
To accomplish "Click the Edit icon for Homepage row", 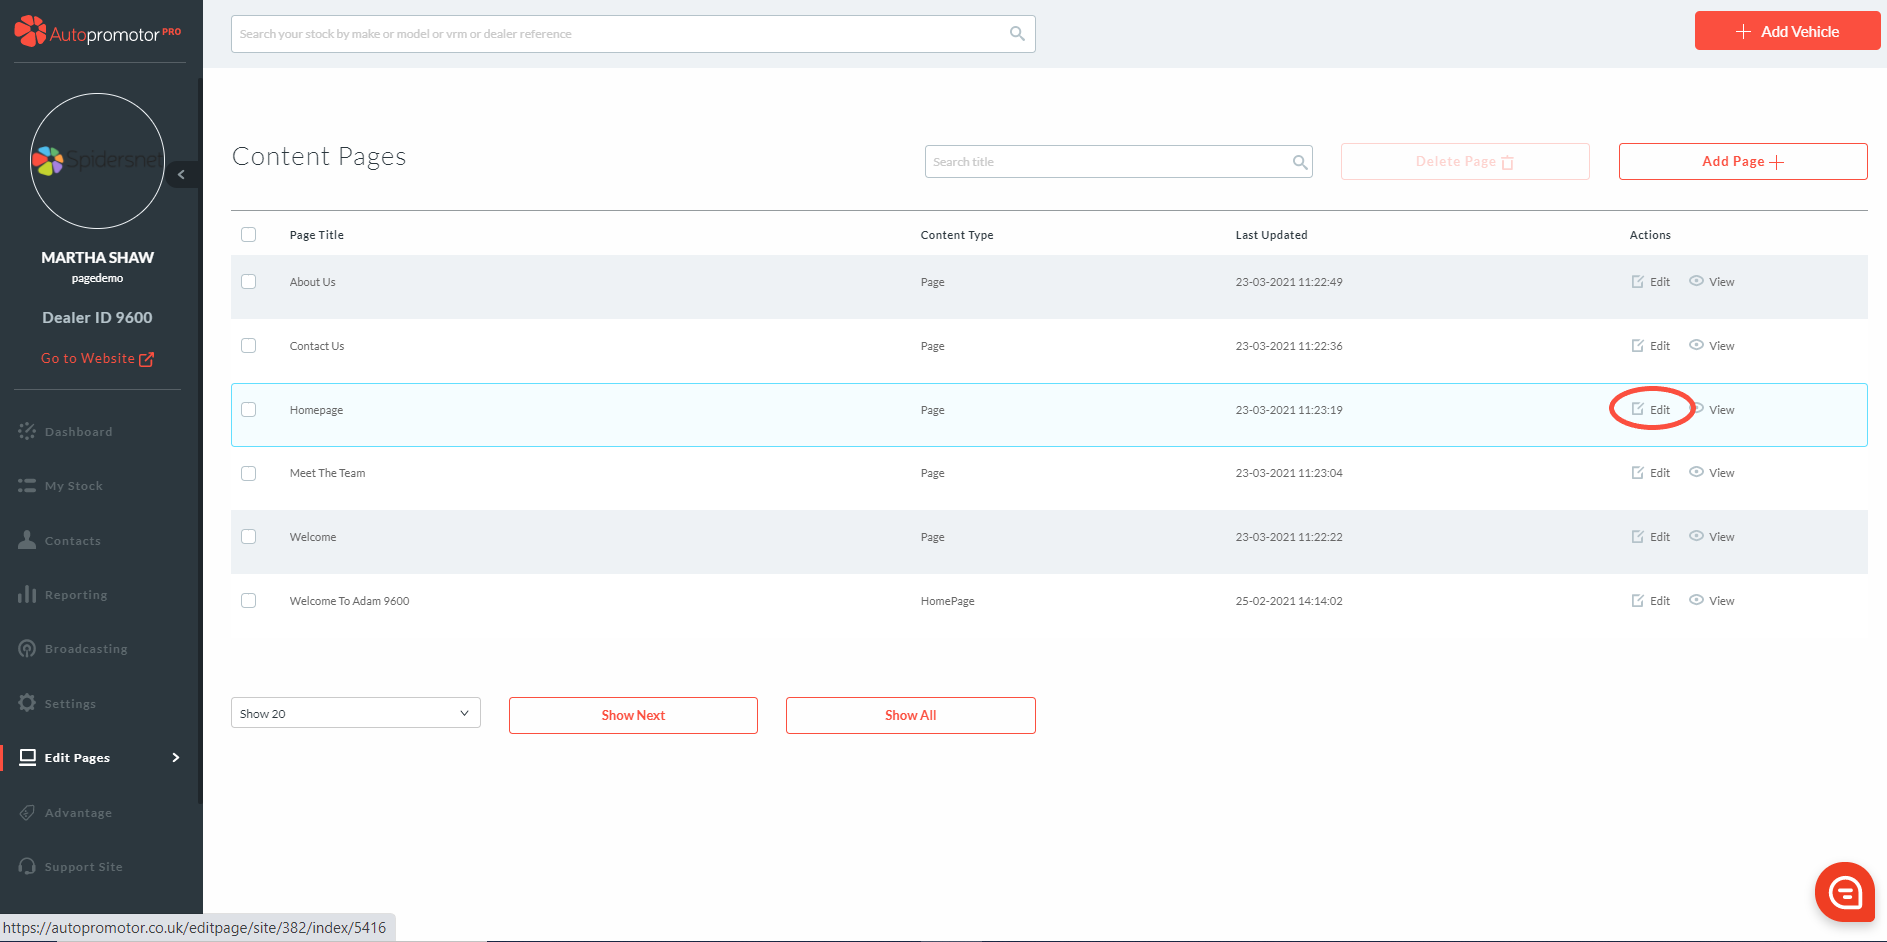I will pos(1638,409).
